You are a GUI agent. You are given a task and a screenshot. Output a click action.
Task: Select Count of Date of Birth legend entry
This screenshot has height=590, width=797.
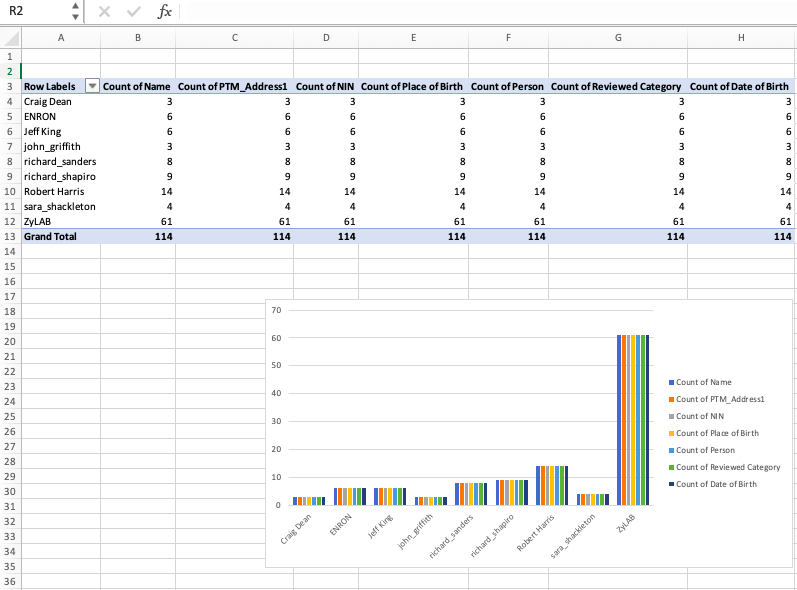713,484
